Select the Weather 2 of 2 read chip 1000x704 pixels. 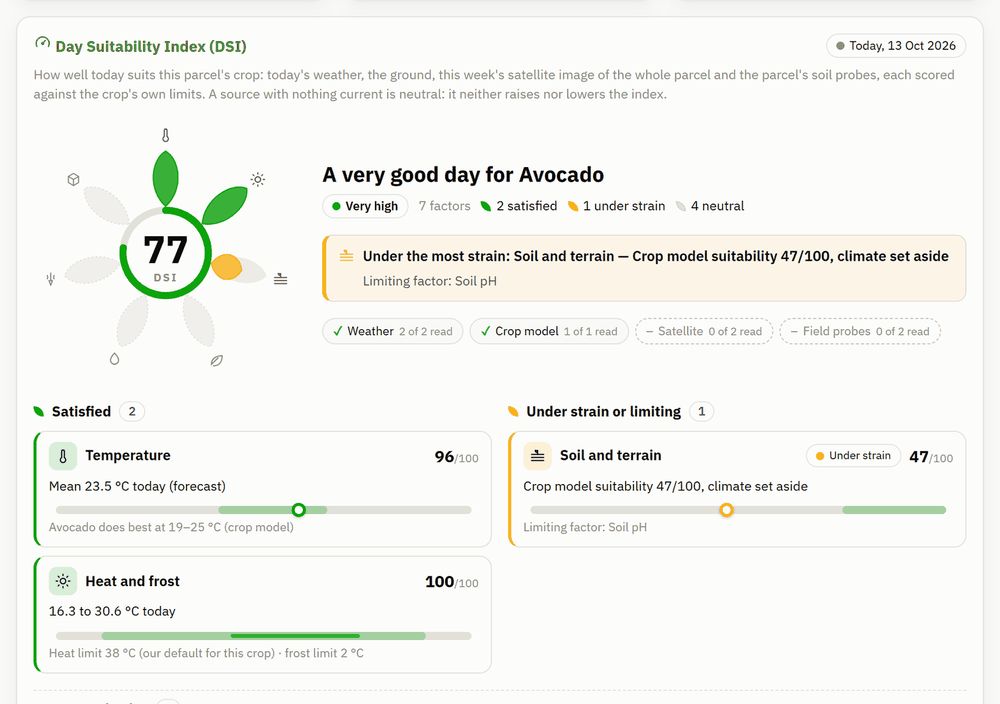pyautogui.click(x=393, y=332)
